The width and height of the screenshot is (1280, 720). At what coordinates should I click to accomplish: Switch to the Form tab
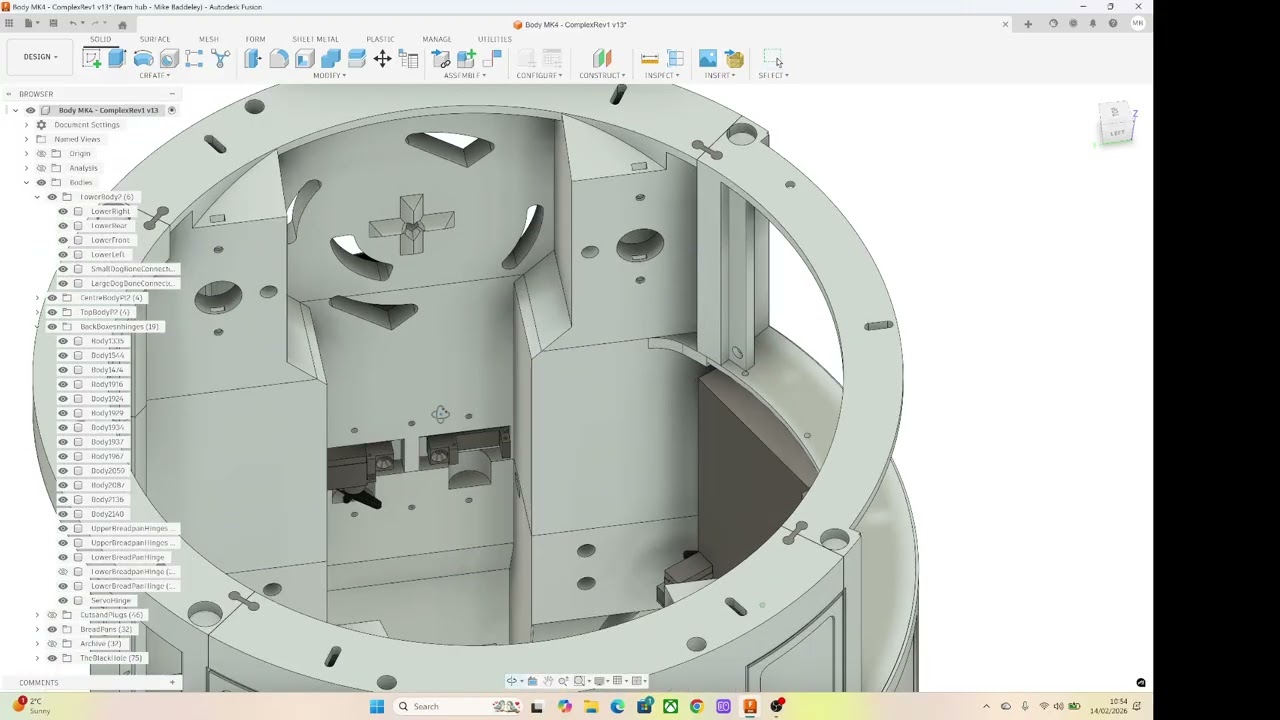[x=255, y=39]
